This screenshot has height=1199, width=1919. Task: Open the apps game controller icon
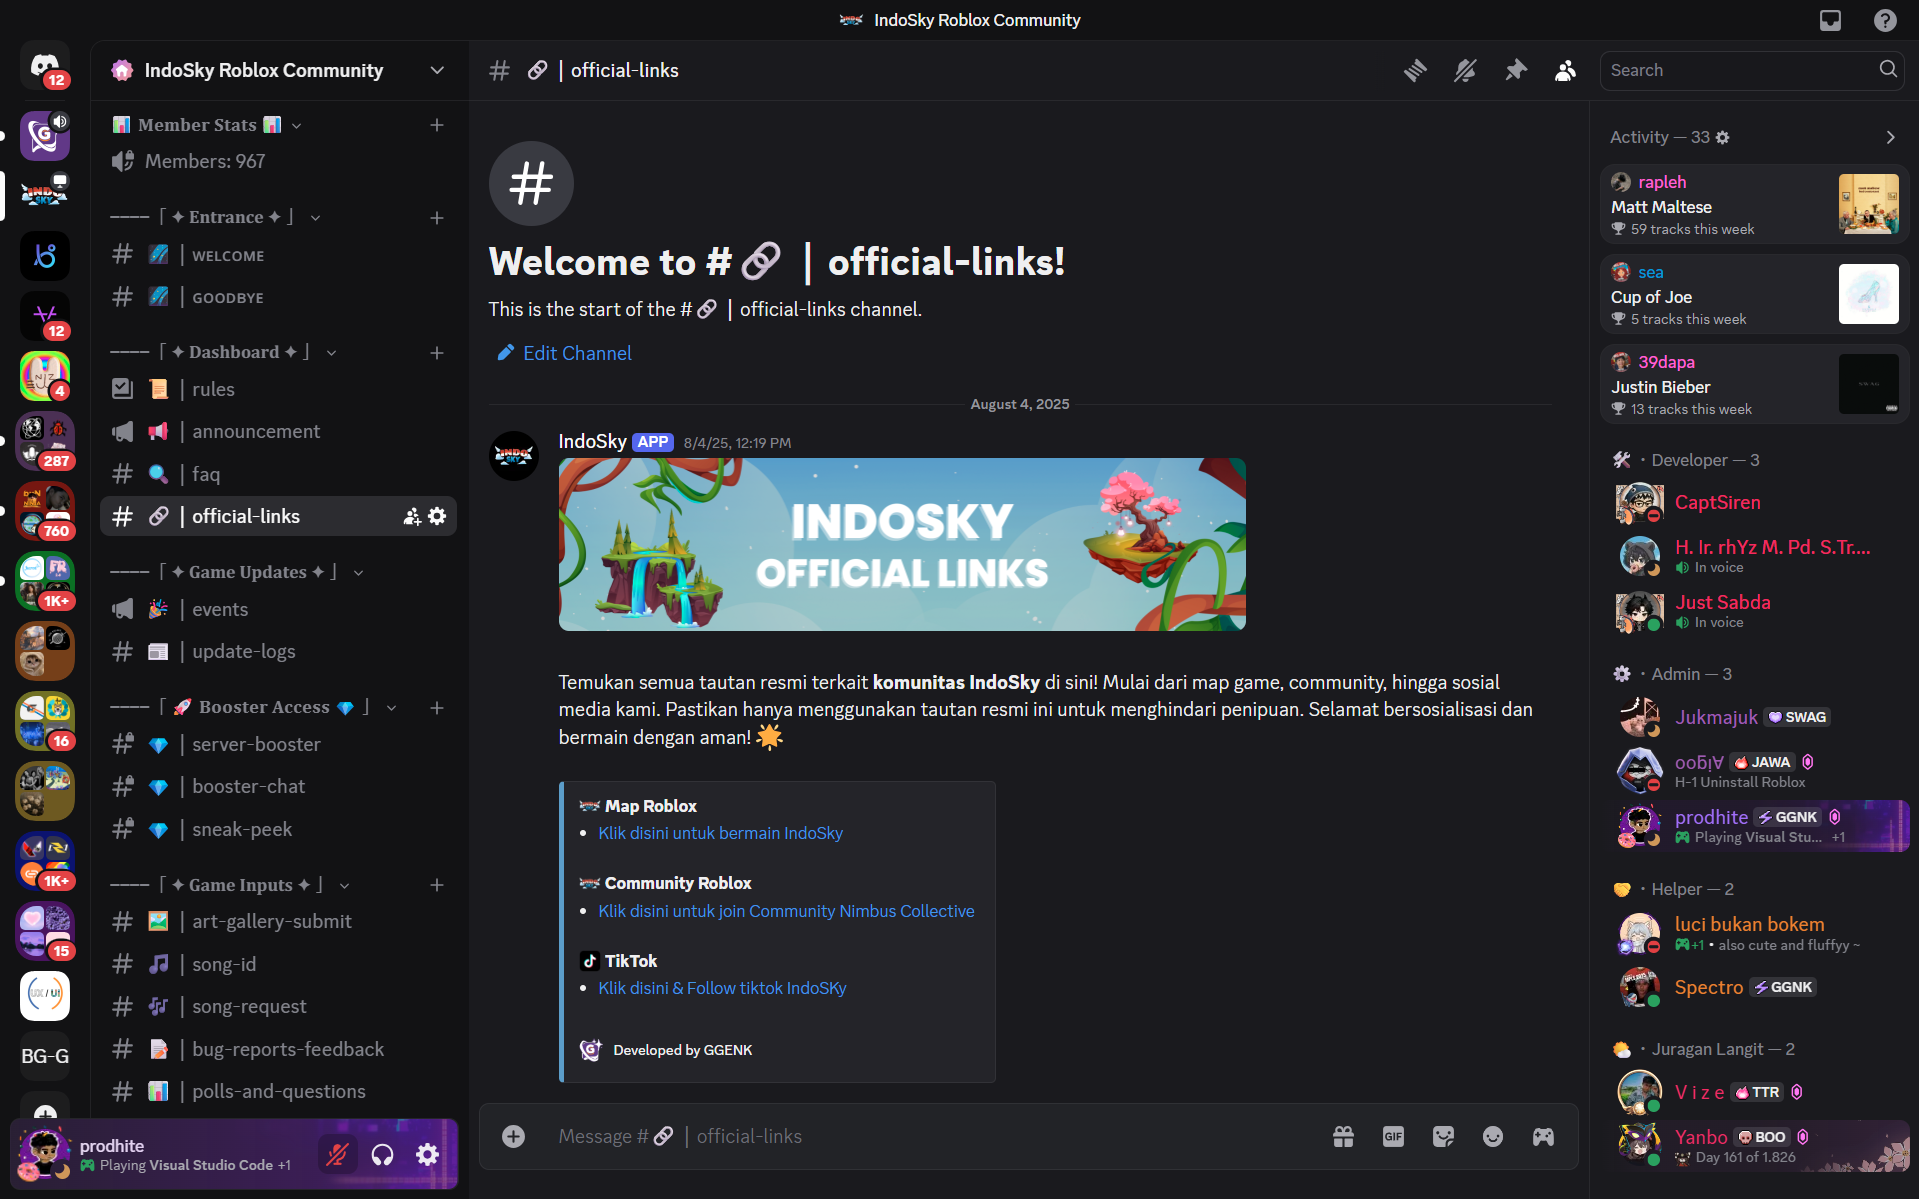[1543, 1136]
